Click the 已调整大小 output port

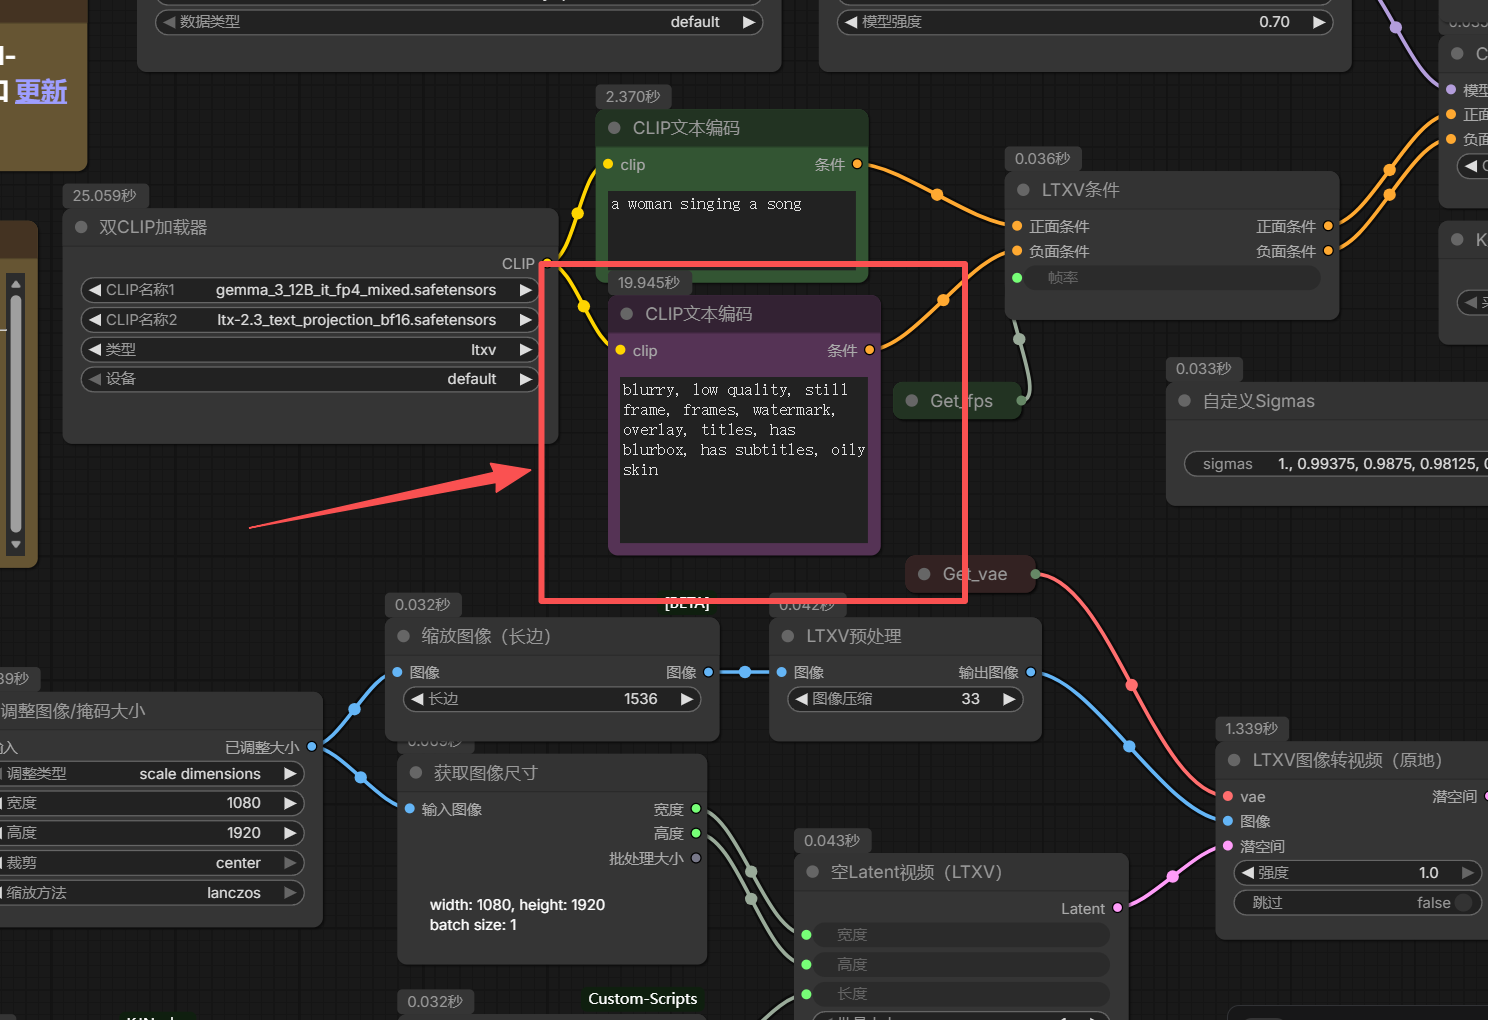pos(312,747)
